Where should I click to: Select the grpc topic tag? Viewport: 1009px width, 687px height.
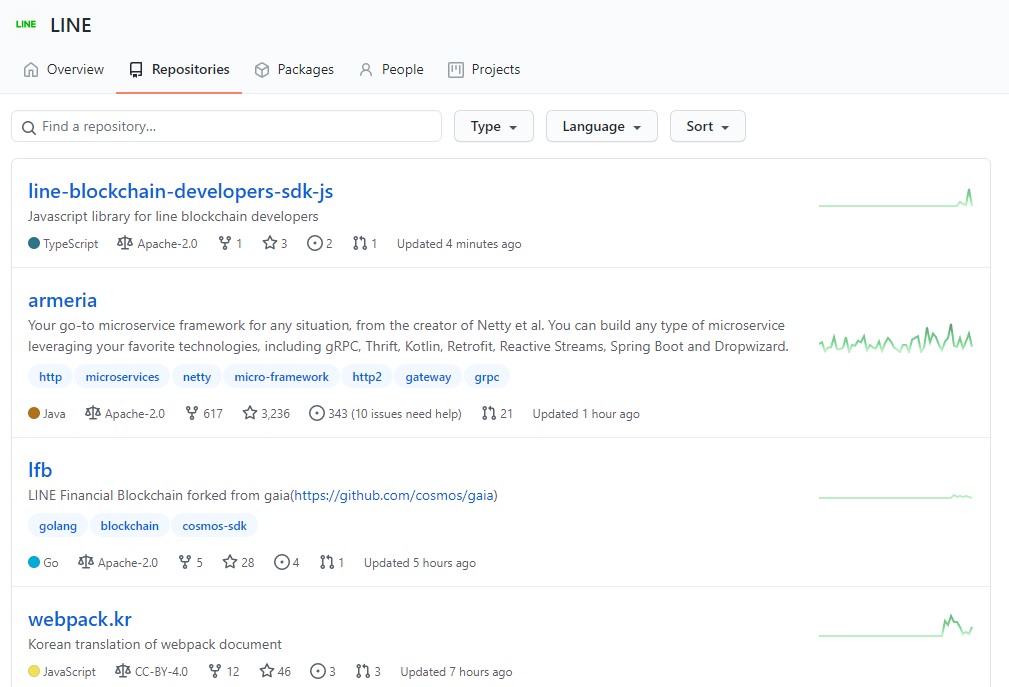click(486, 377)
